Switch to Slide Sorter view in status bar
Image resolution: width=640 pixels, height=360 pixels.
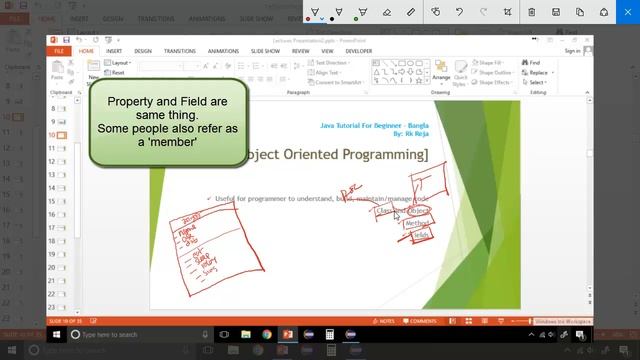click(469, 321)
